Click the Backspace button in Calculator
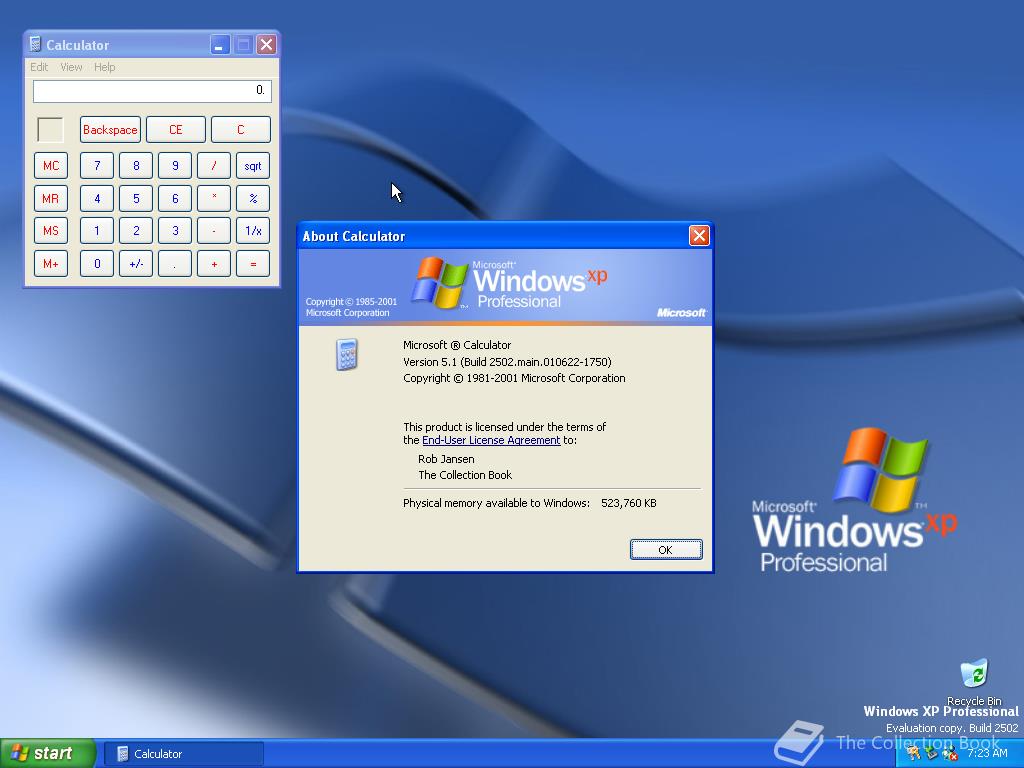 110,129
